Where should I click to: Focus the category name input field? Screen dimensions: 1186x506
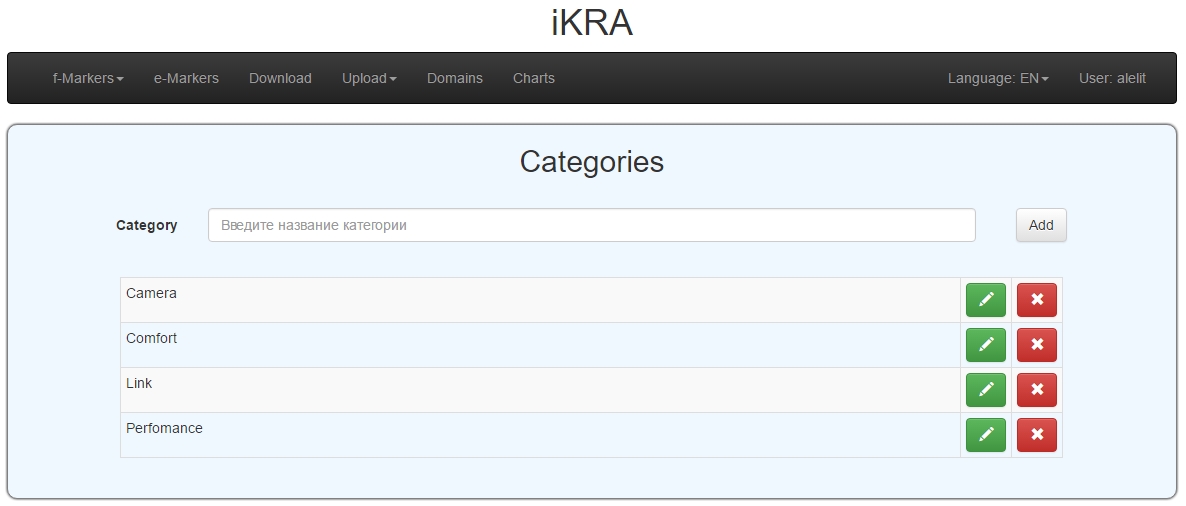[x=591, y=225]
